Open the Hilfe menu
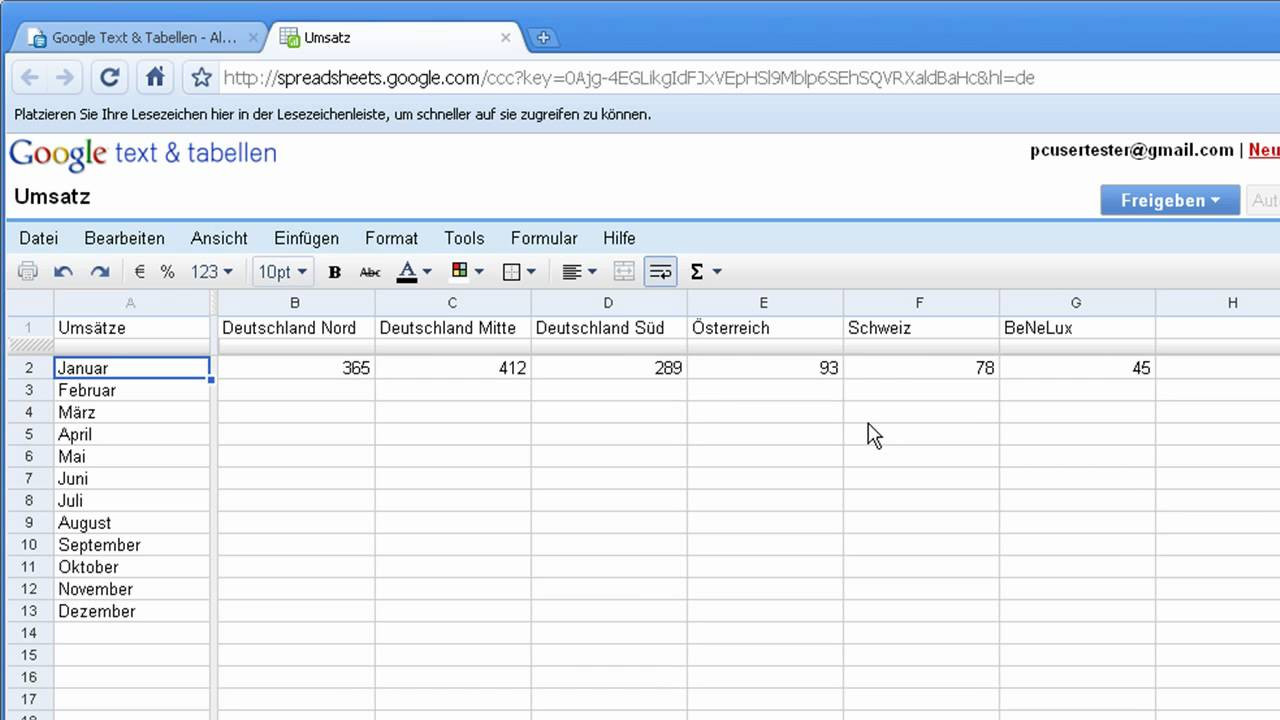 619,238
